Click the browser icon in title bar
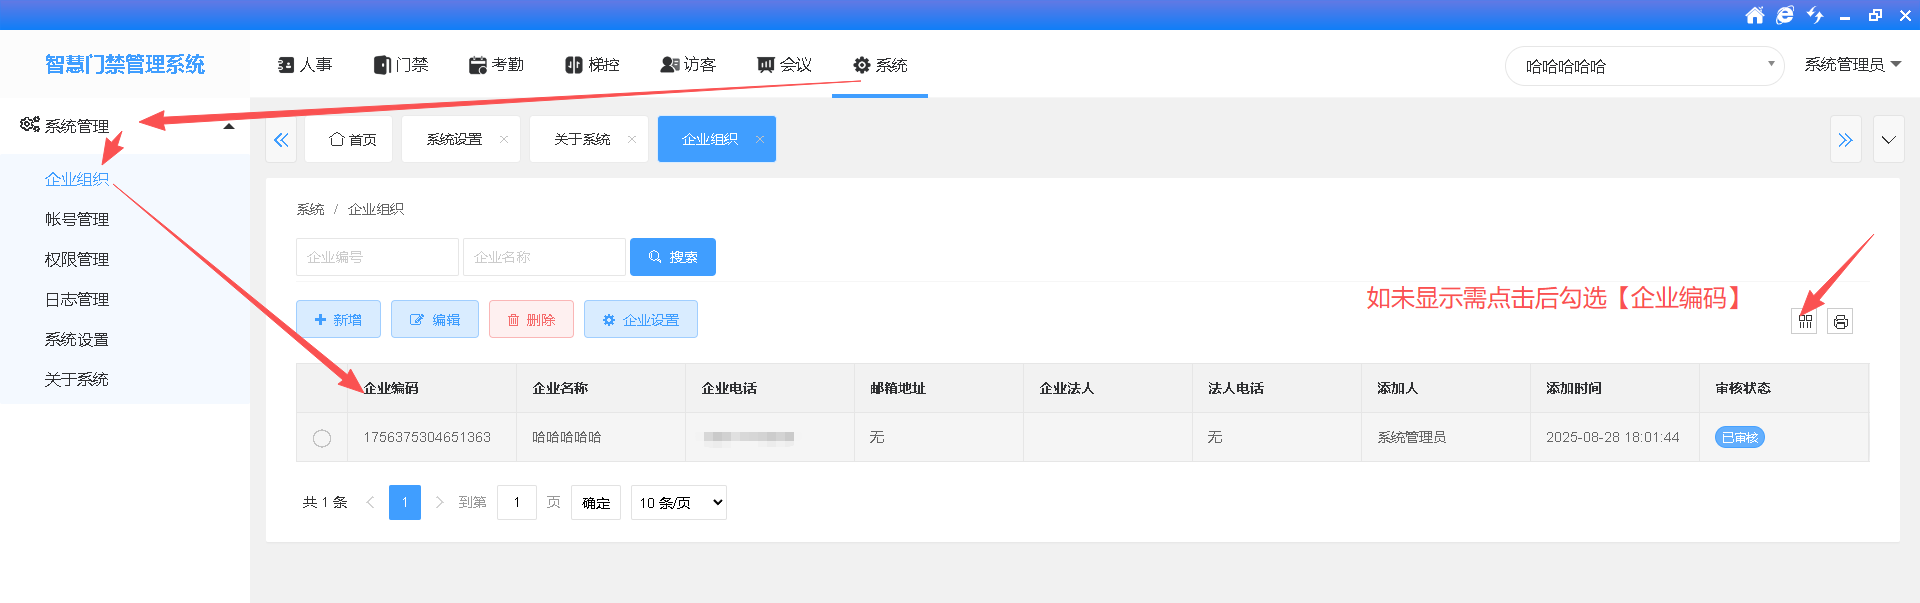Image resolution: width=1920 pixels, height=603 pixels. click(x=1784, y=15)
